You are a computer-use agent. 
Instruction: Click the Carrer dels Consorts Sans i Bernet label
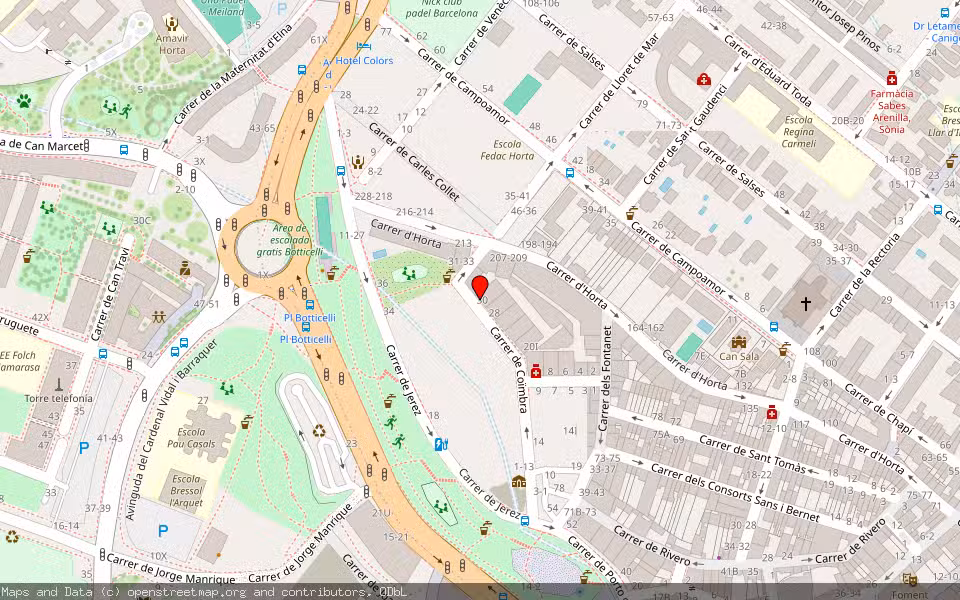click(x=735, y=492)
